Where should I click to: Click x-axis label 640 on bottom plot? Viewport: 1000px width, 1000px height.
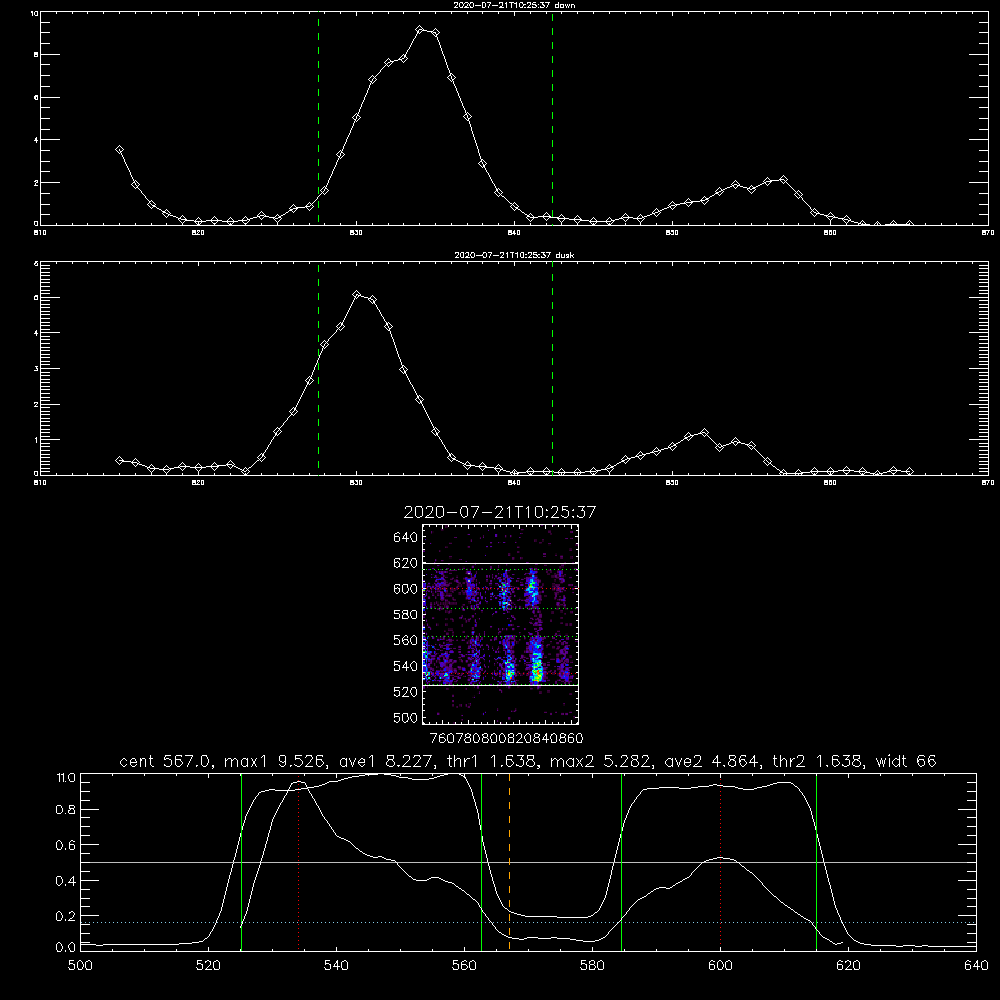tap(976, 966)
